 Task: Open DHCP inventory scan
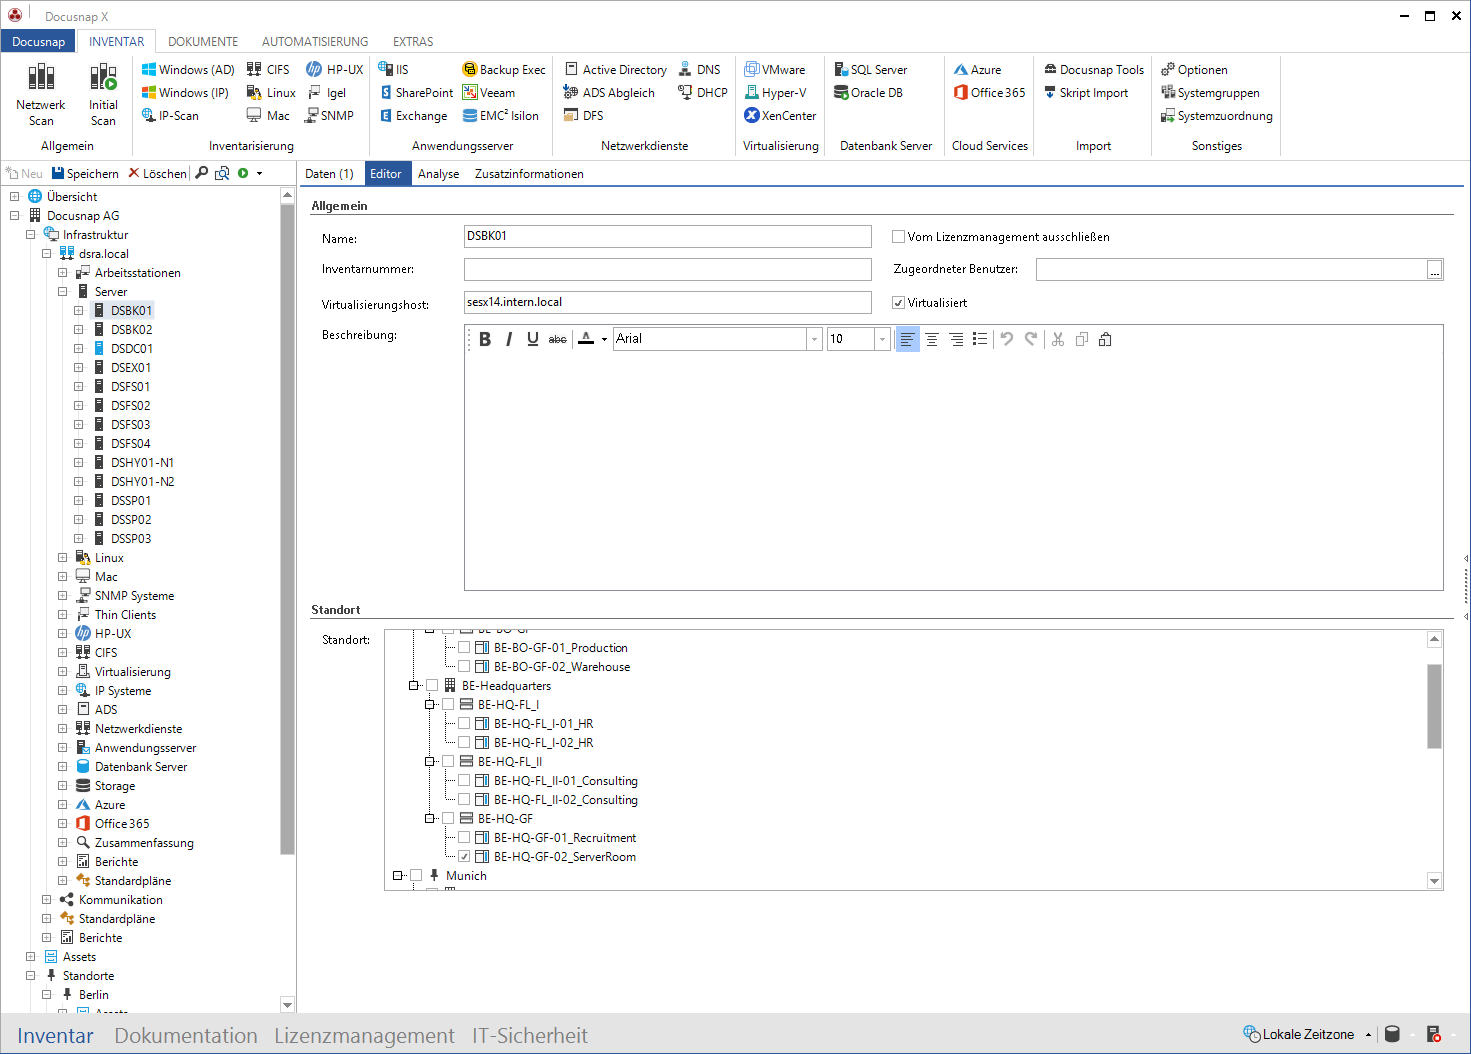pyautogui.click(x=703, y=93)
